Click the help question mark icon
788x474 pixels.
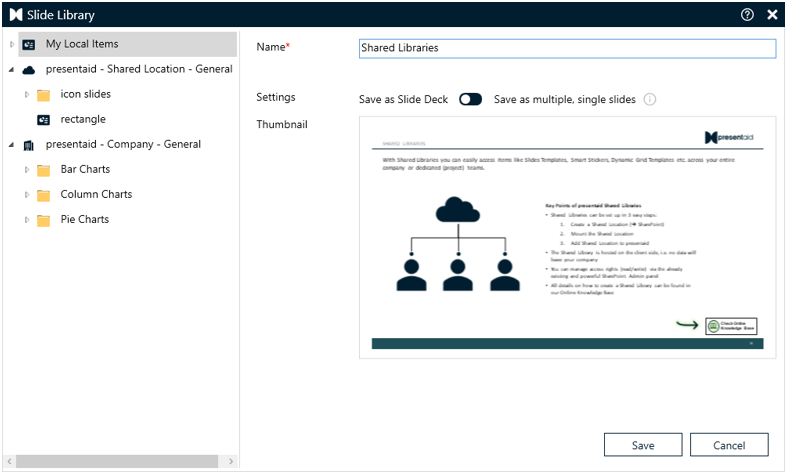click(747, 15)
